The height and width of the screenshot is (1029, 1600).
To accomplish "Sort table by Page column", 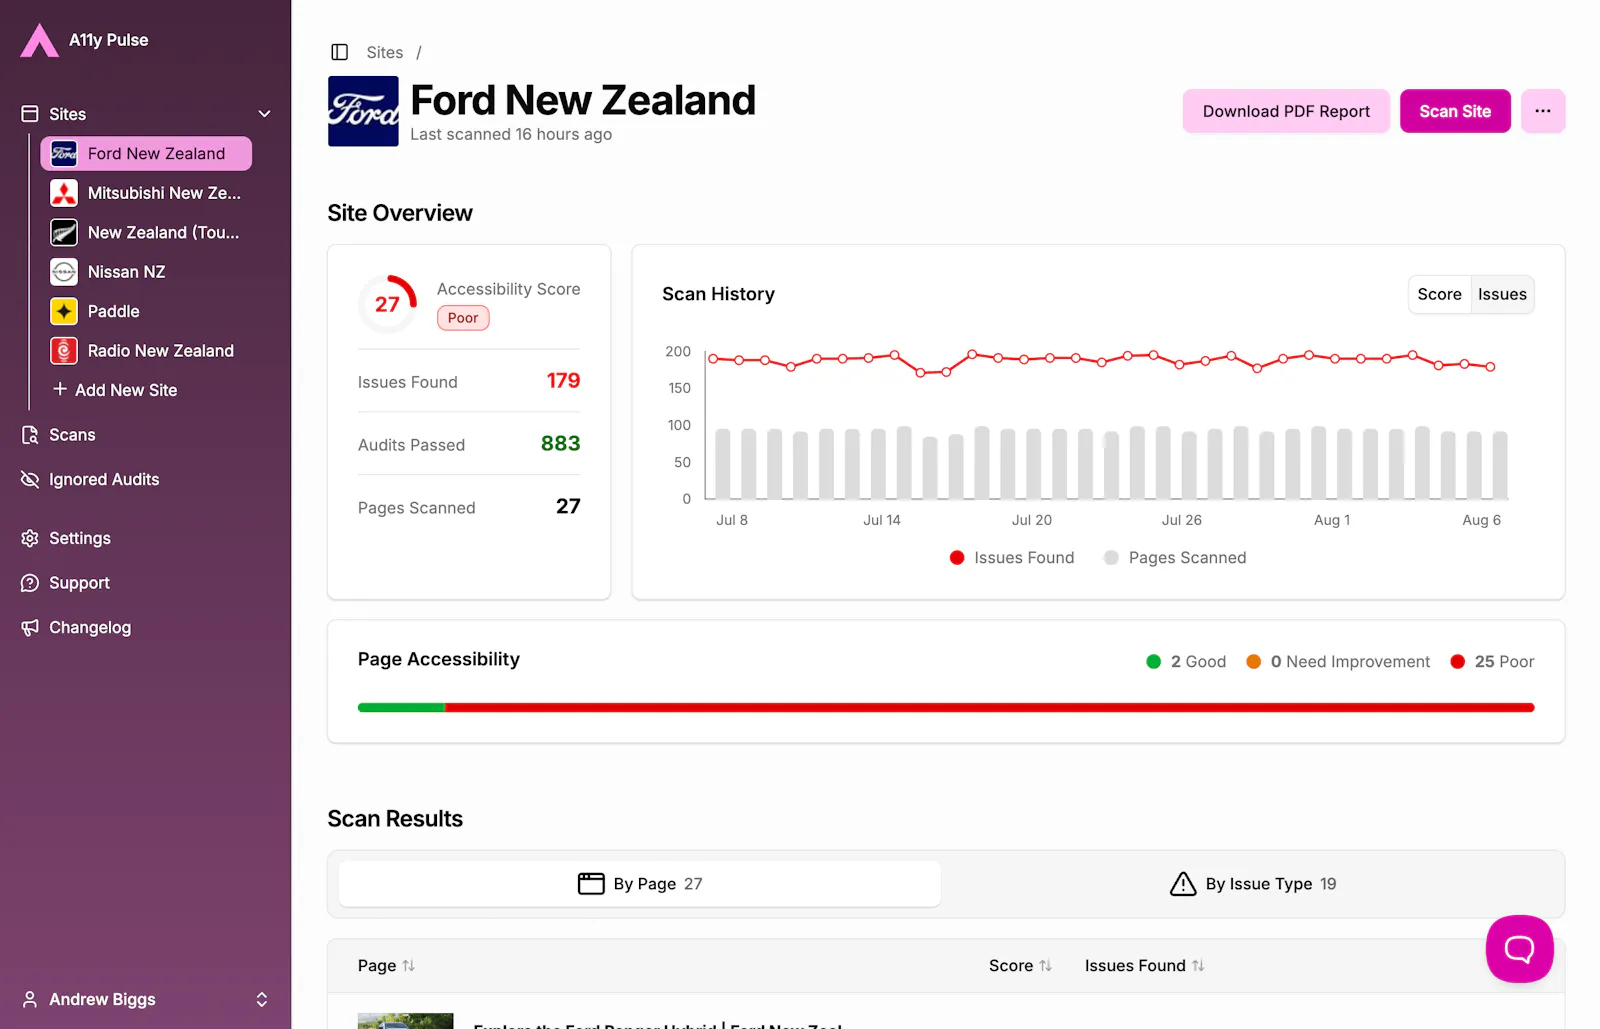I will coord(386,966).
